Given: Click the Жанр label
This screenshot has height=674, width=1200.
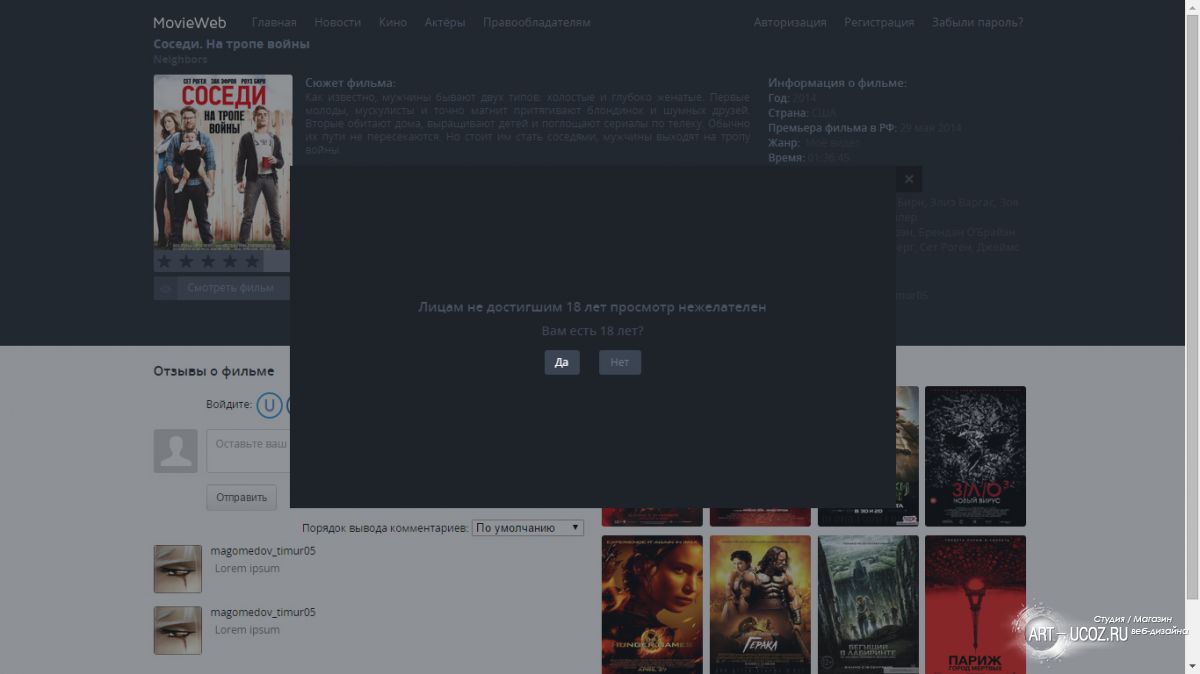Looking at the screenshot, I should pyautogui.click(x=784, y=143).
